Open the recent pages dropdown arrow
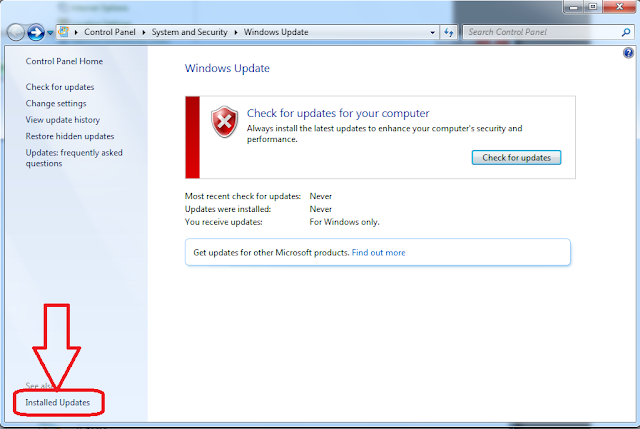This screenshot has width=640, height=429. (x=50, y=33)
